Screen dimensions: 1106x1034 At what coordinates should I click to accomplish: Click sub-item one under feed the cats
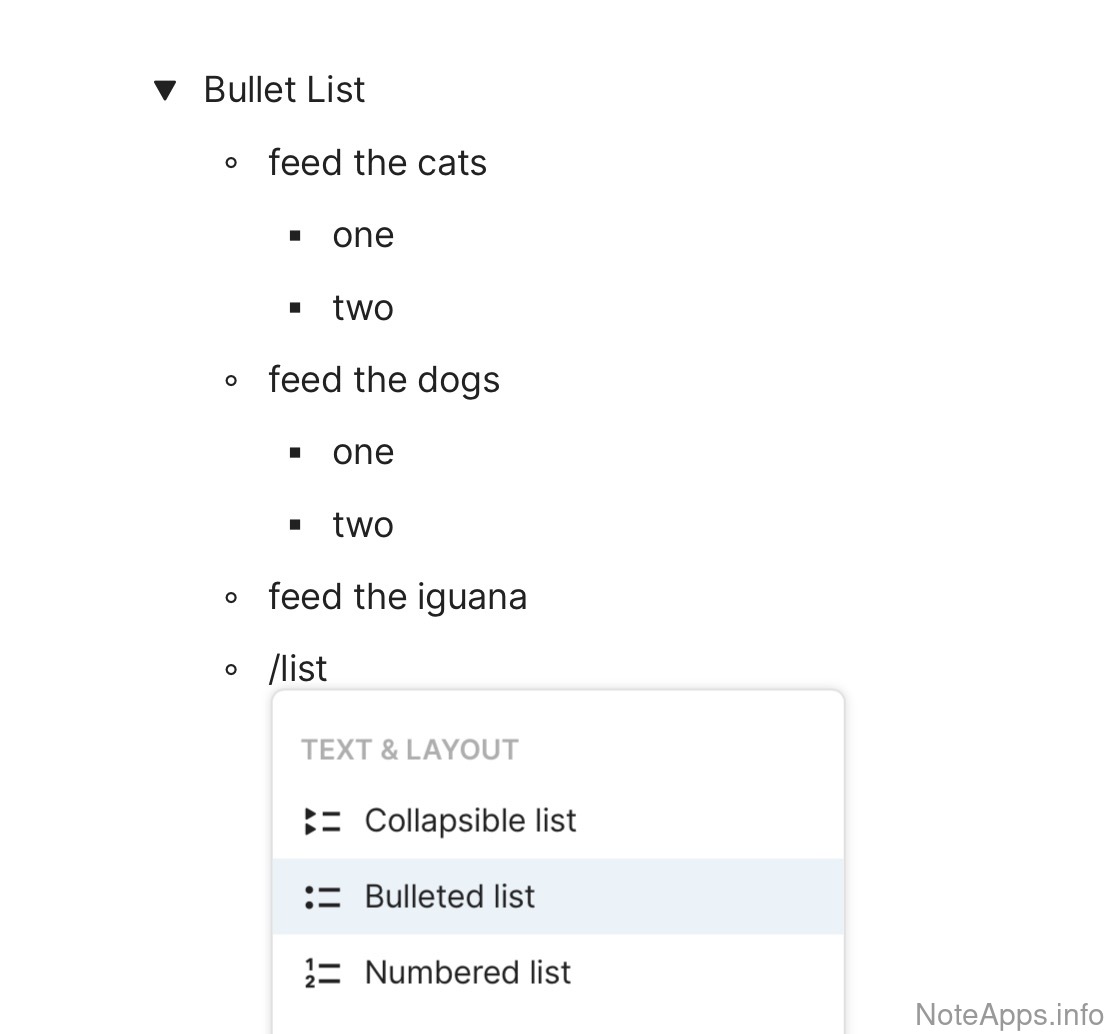[x=363, y=236]
